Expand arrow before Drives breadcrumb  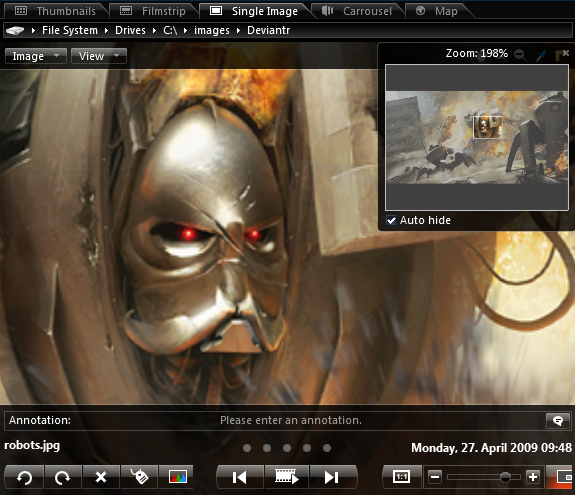[x=106, y=30]
